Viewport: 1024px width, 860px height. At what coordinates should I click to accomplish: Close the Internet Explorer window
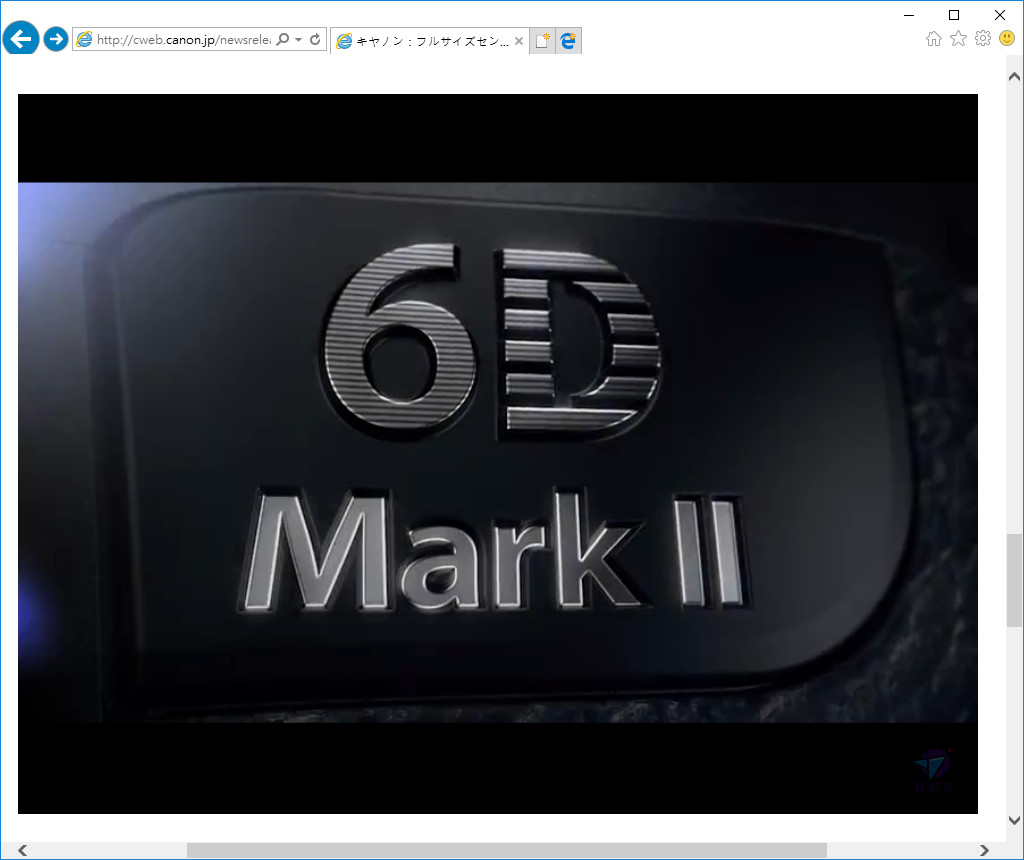pyautogui.click(x=1000, y=15)
